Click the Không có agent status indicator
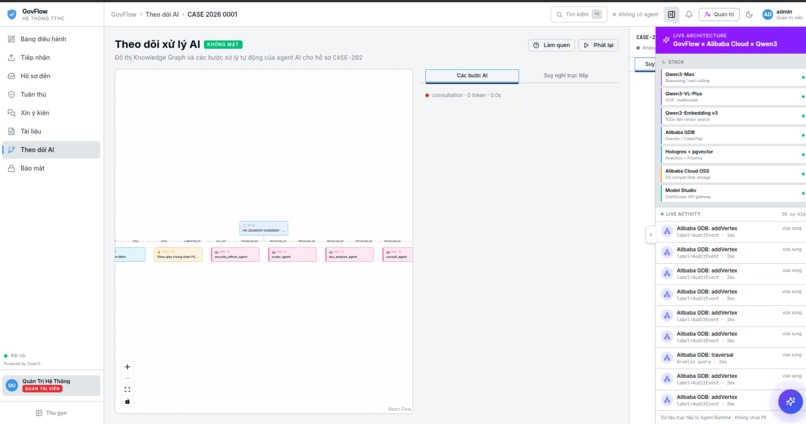This screenshot has height=424, width=806. coord(635,14)
